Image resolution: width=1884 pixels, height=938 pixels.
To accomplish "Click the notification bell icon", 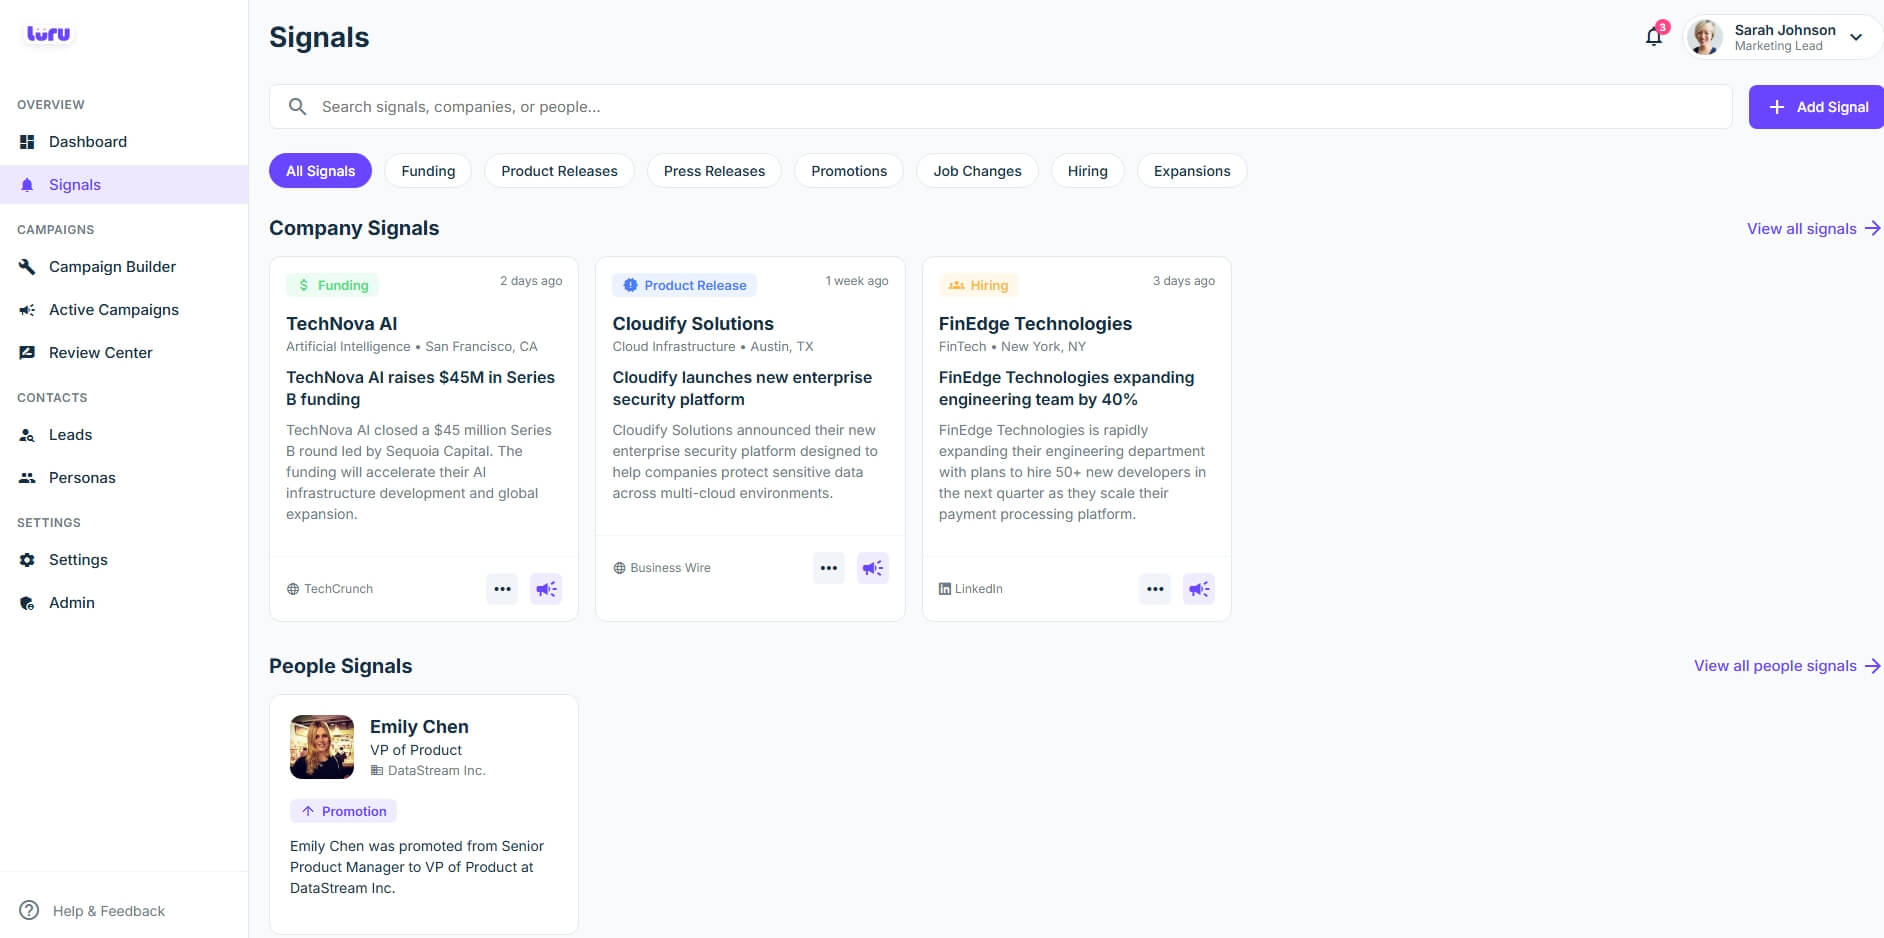I will [1654, 37].
